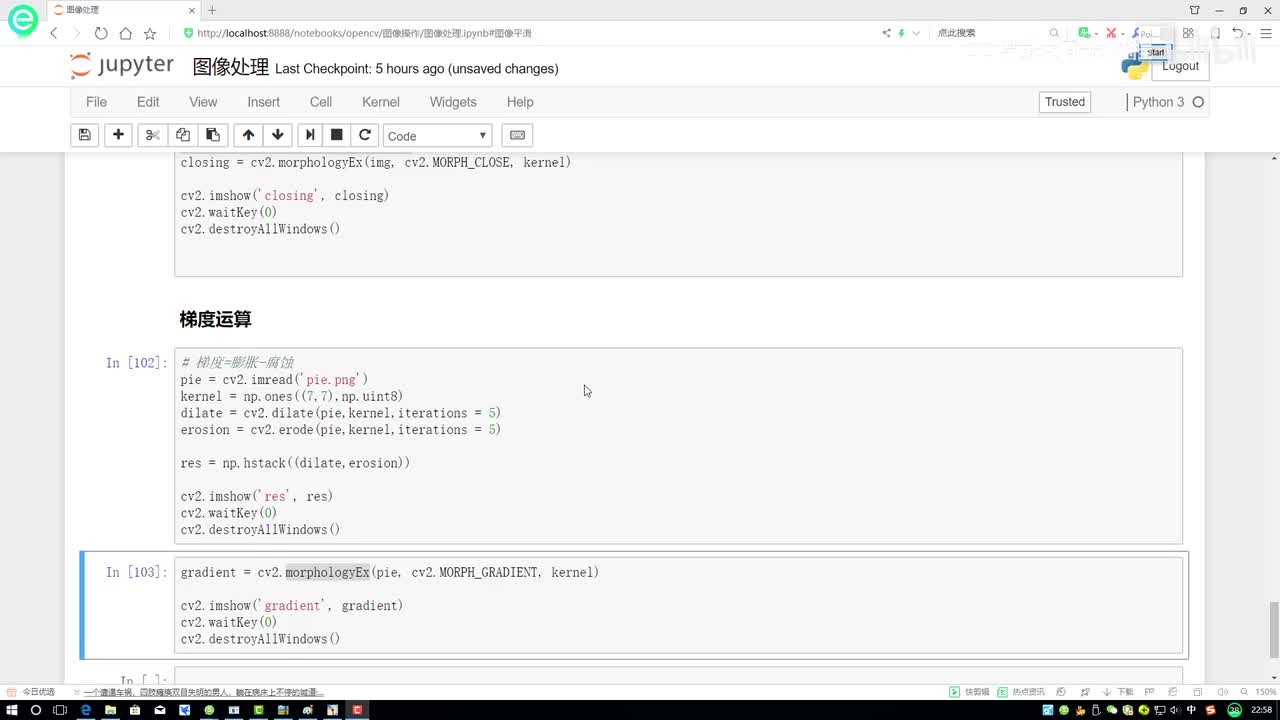Click the 150% zoom level indicator
This screenshot has height=720, width=1280.
pos(1265,692)
